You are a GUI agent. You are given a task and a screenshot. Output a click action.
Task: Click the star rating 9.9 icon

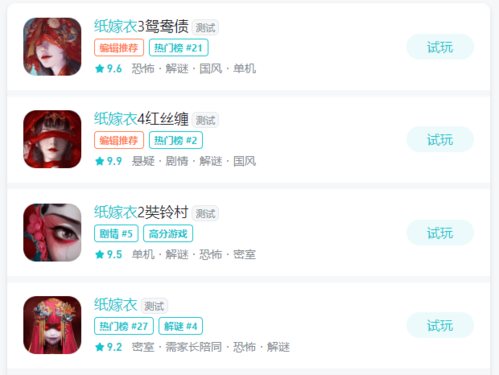click(100, 161)
